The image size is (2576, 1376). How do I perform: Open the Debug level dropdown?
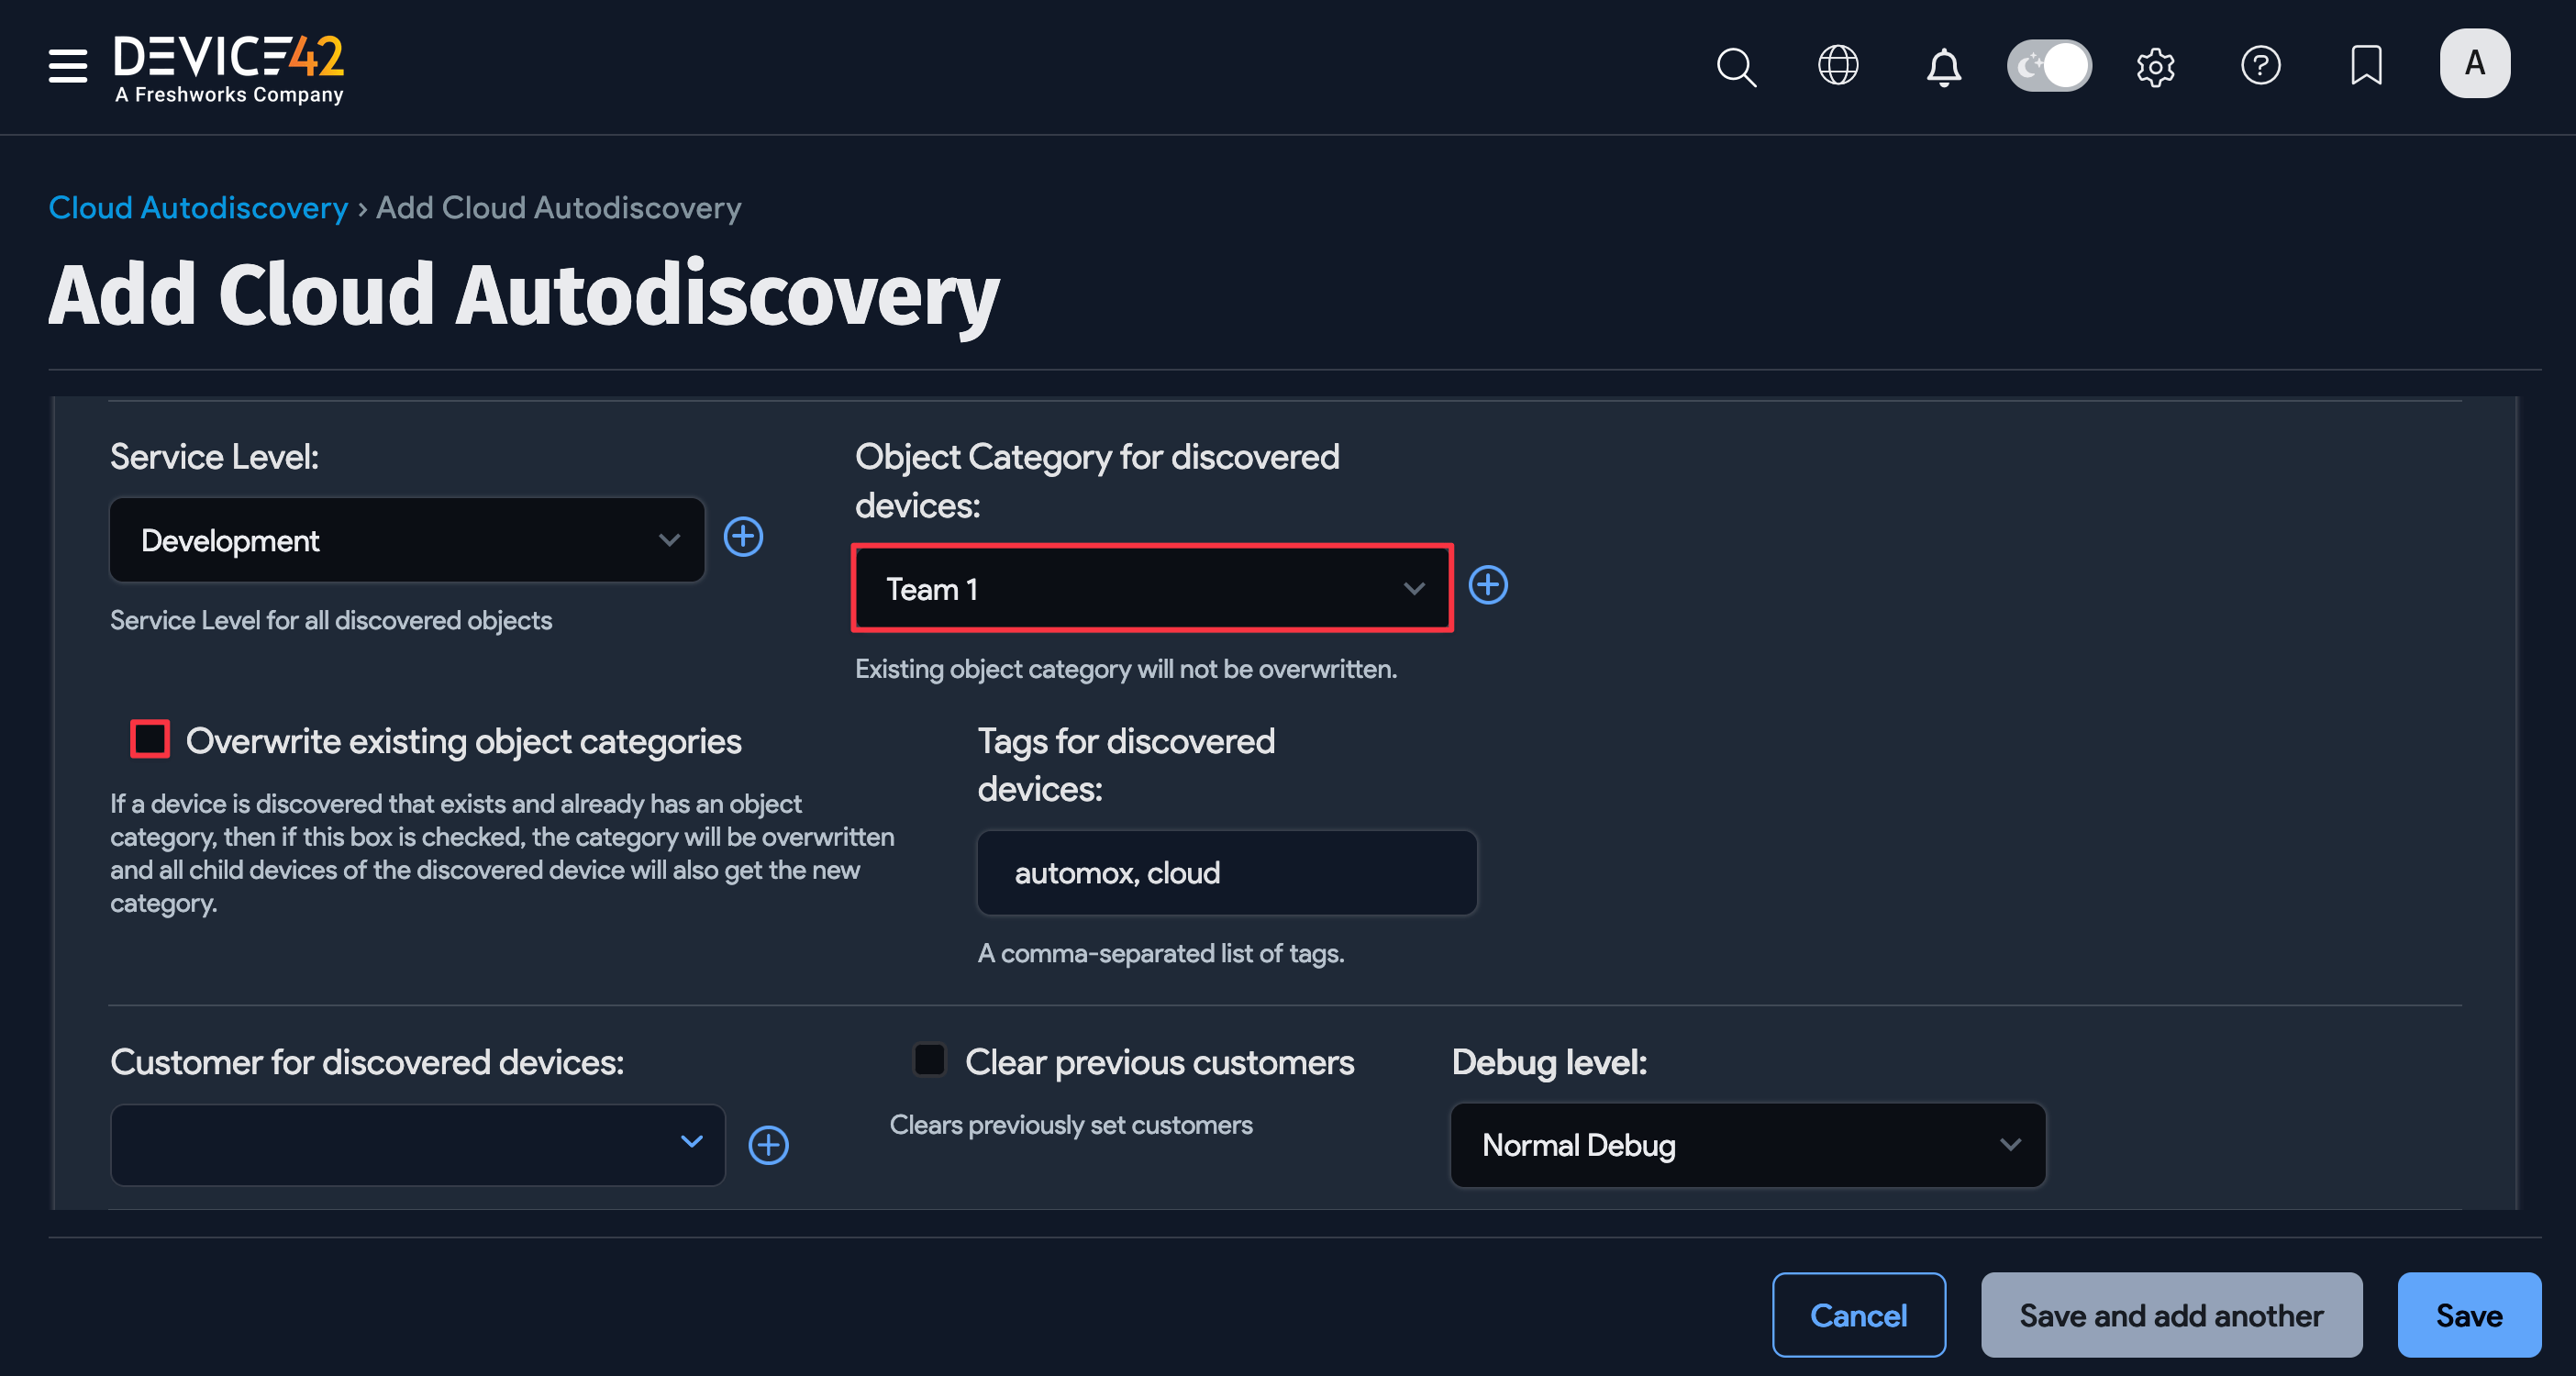tap(1747, 1145)
